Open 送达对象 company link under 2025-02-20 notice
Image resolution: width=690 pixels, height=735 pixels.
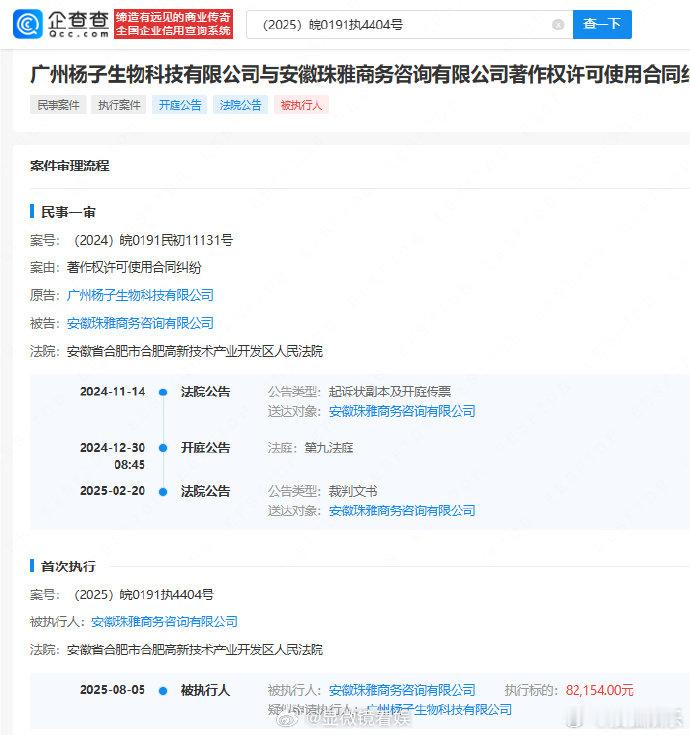pyautogui.click(x=402, y=510)
